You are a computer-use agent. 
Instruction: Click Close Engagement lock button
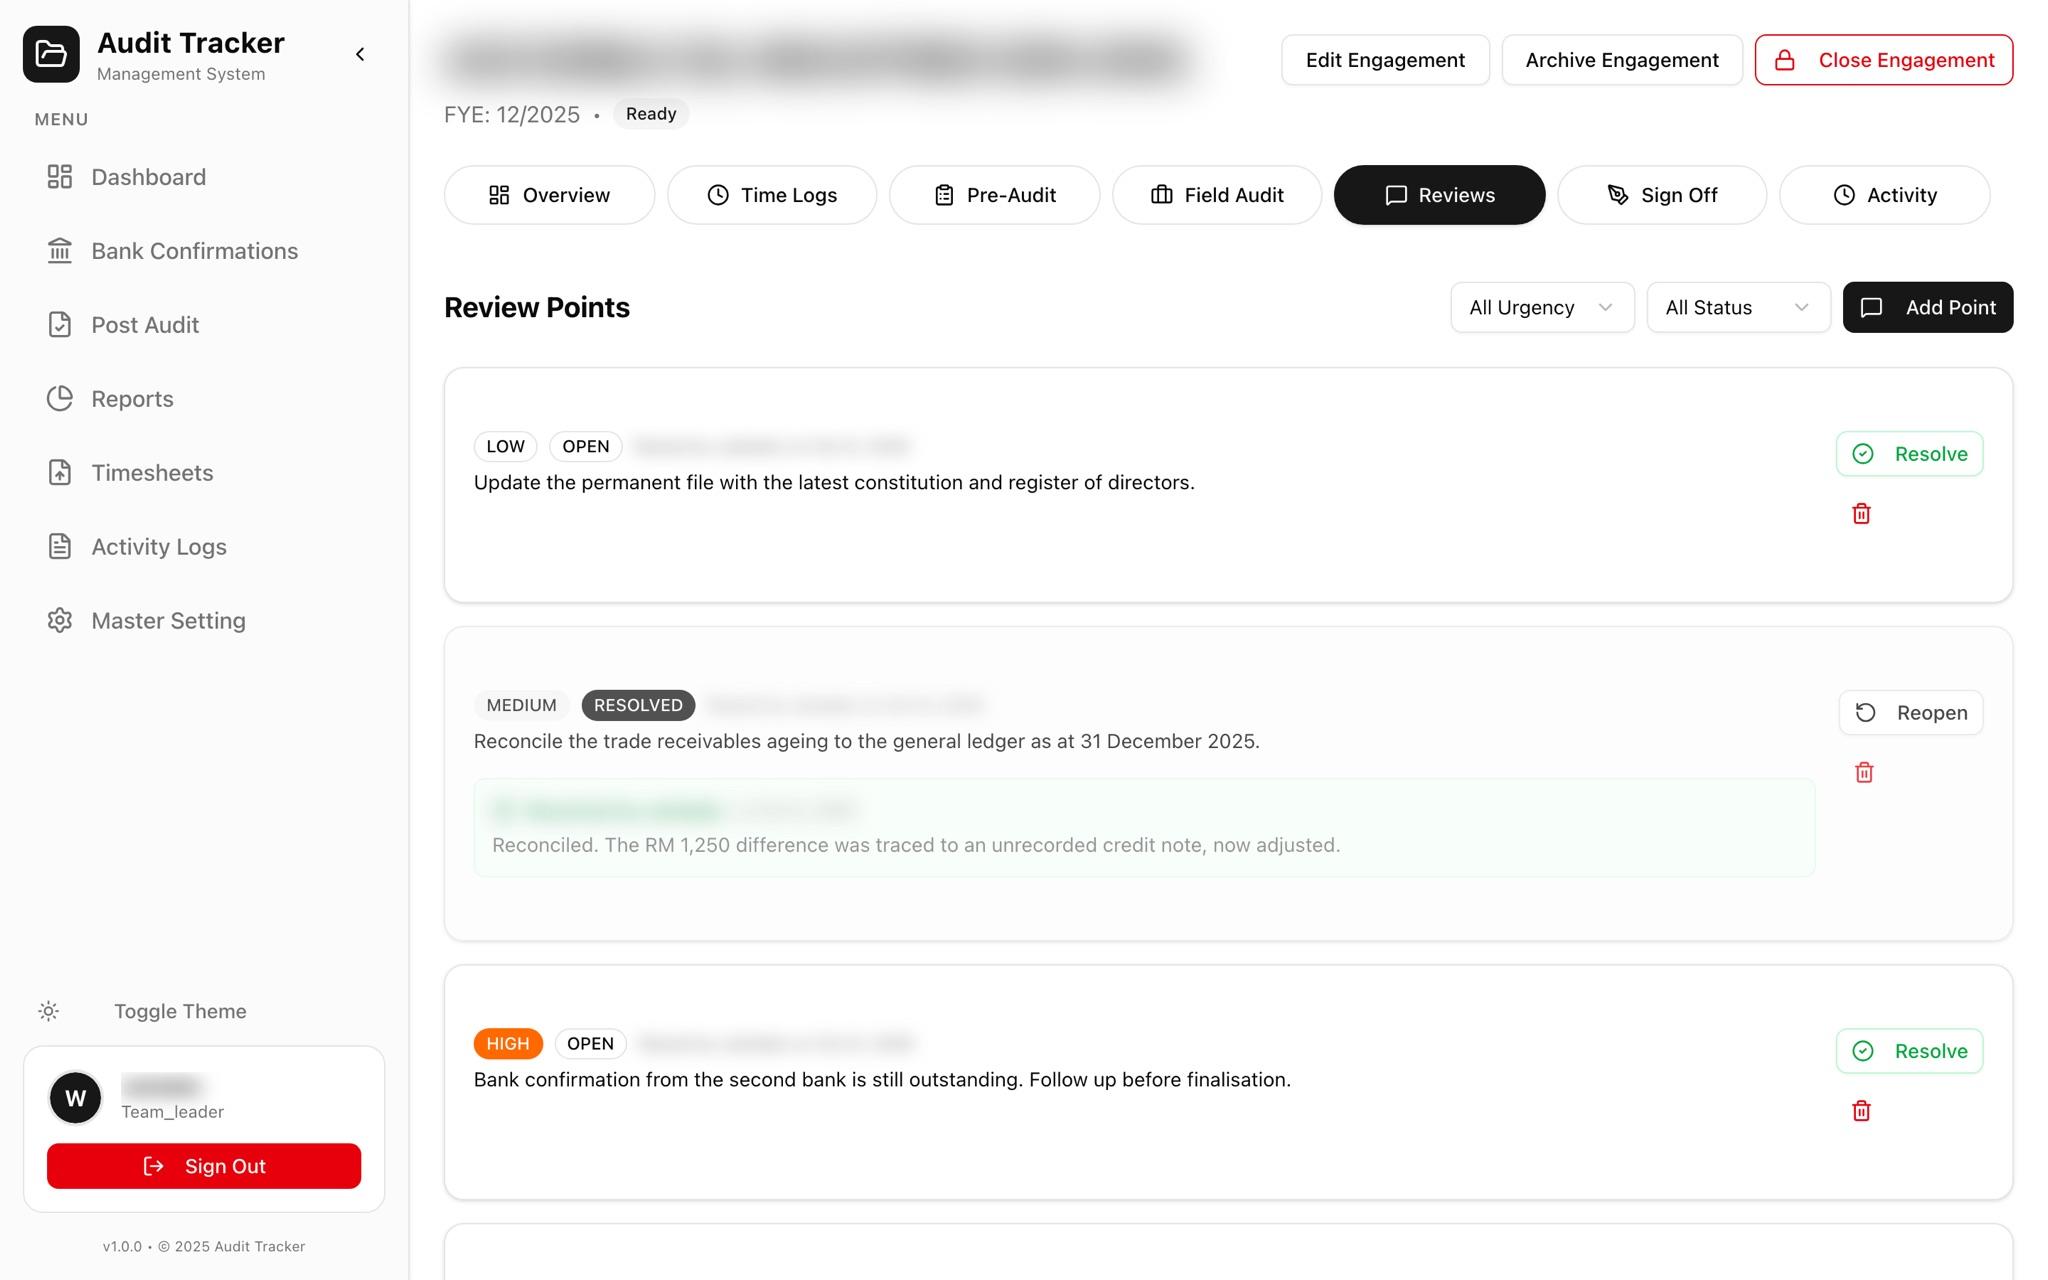[x=1884, y=60]
